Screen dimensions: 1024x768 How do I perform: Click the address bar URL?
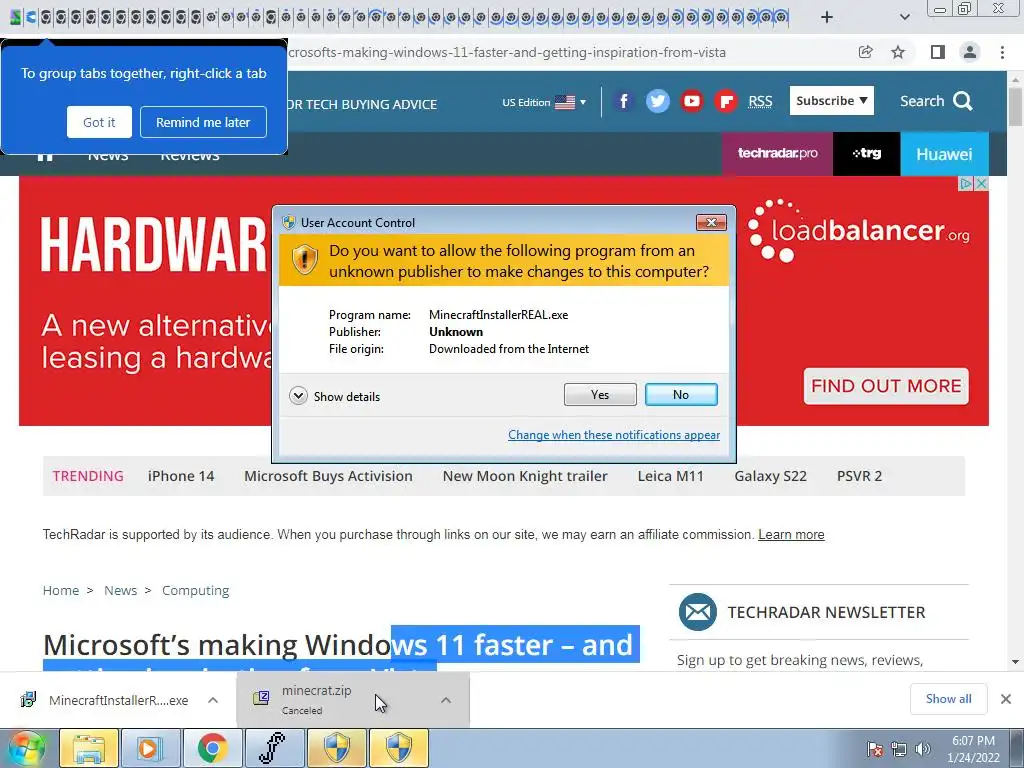507,52
